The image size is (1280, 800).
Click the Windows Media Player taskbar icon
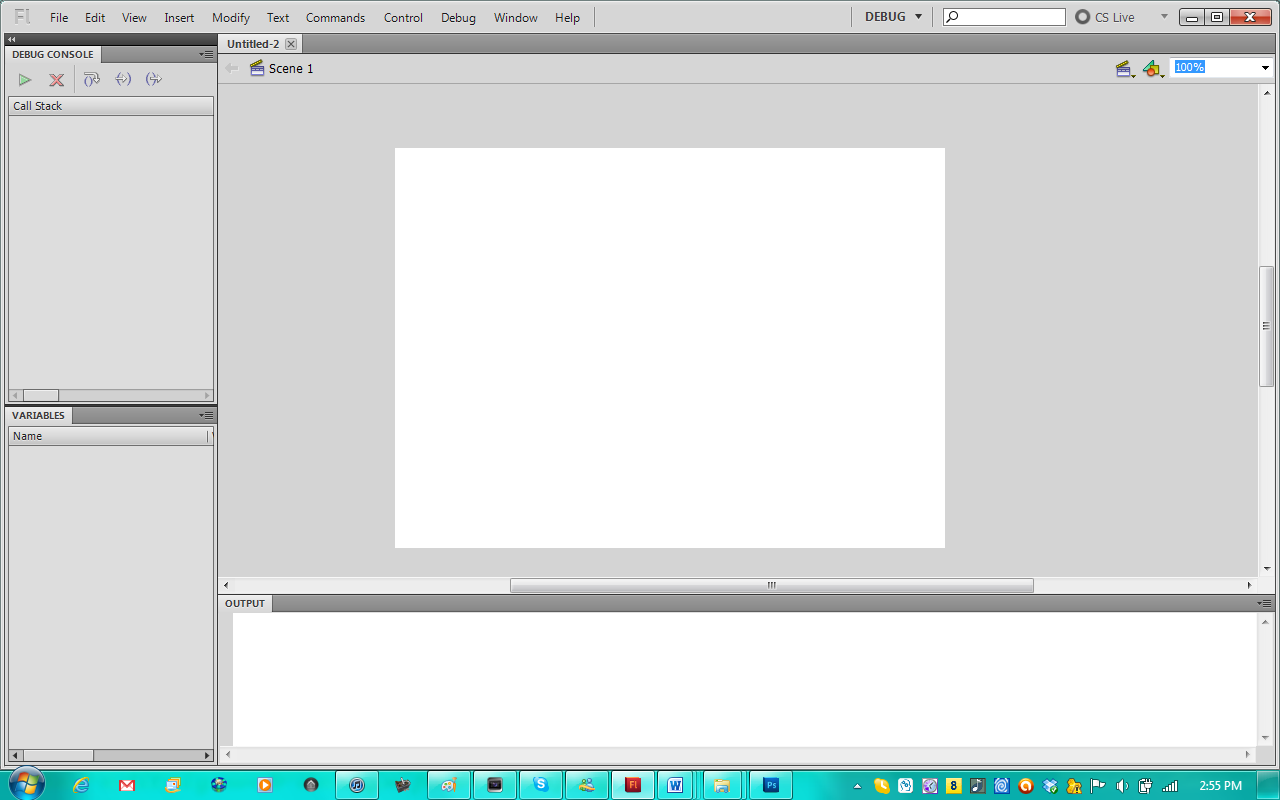[x=265, y=785]
